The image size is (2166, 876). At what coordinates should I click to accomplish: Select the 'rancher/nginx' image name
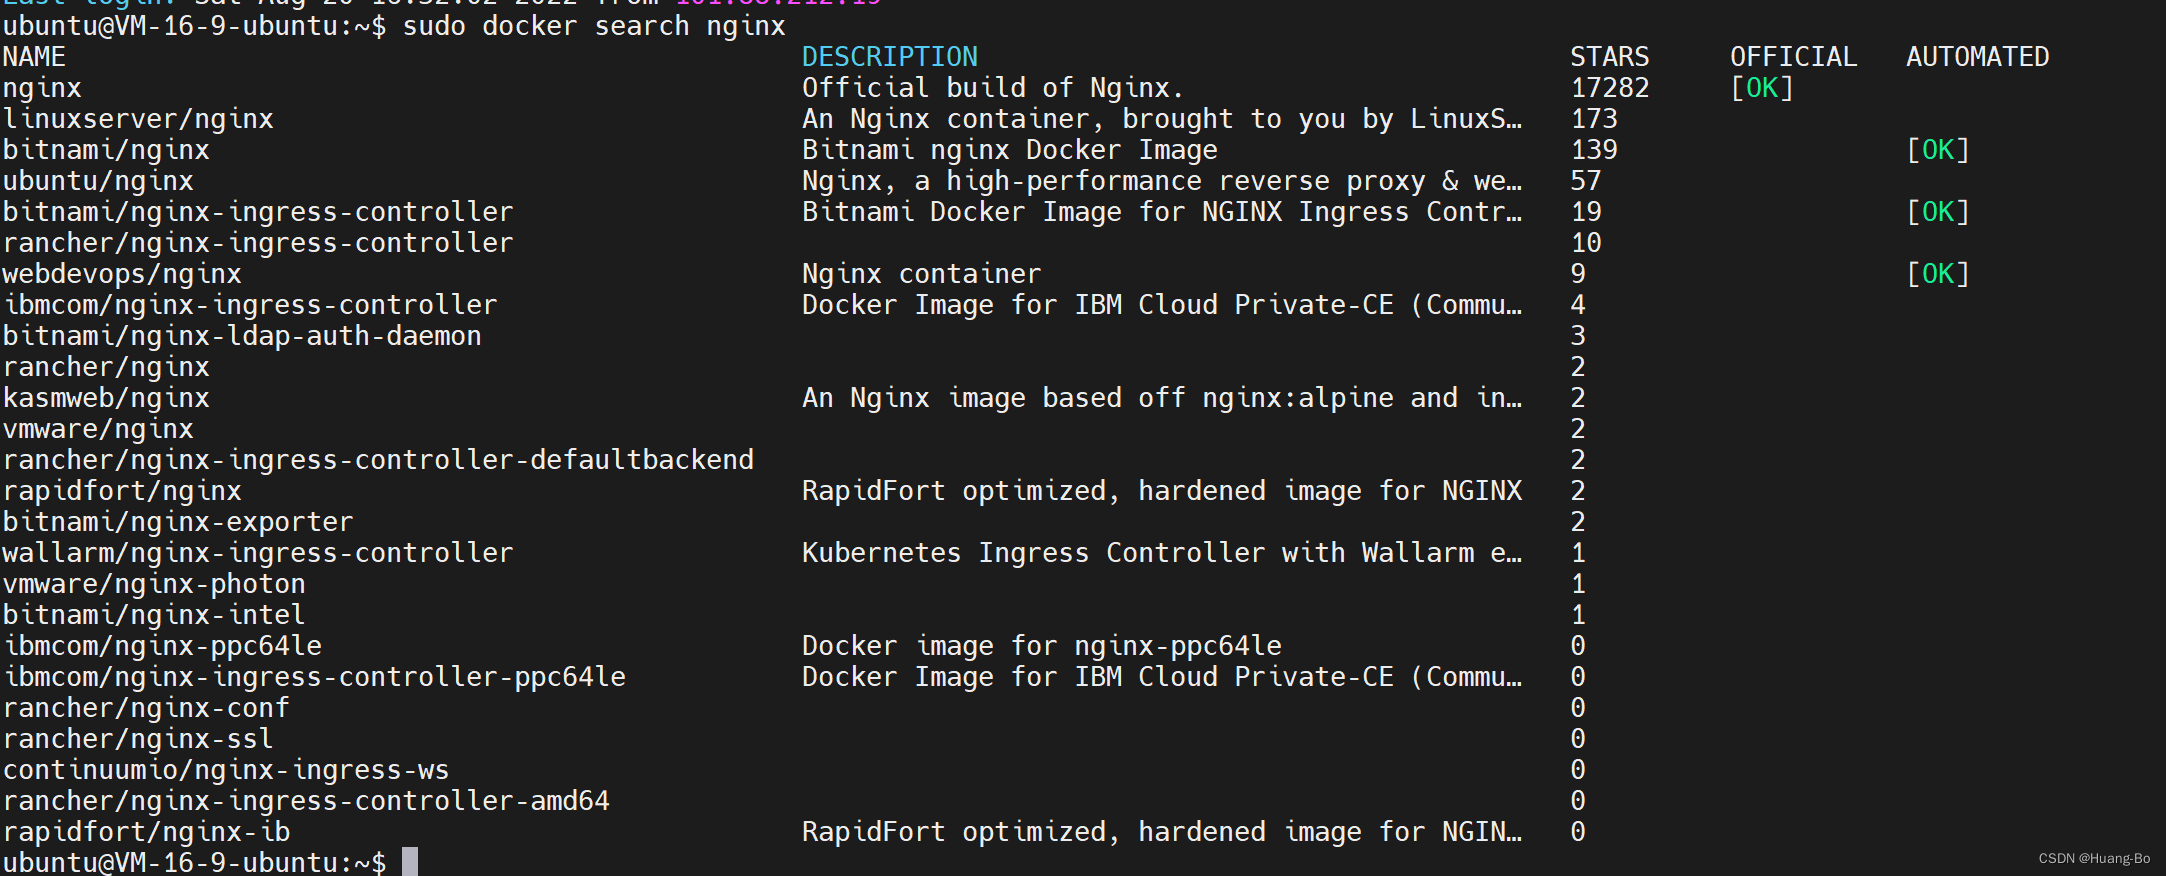[106, 367]
